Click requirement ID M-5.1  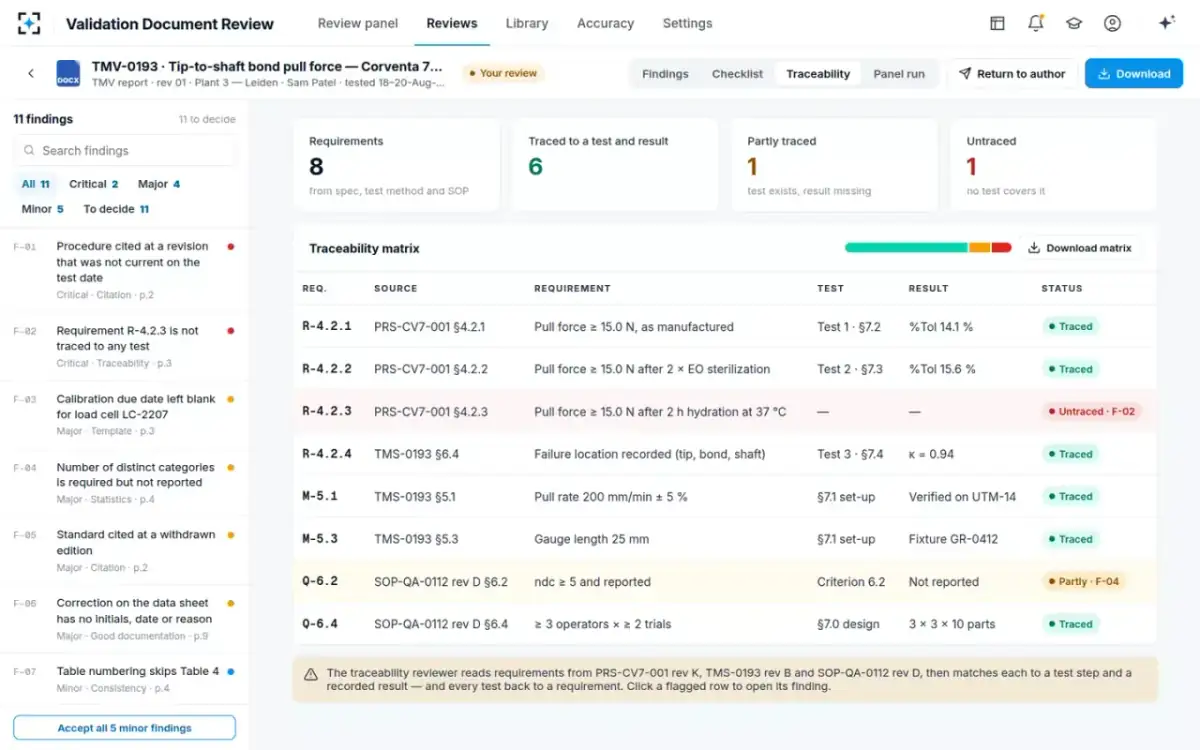click(x=320, y=496)
